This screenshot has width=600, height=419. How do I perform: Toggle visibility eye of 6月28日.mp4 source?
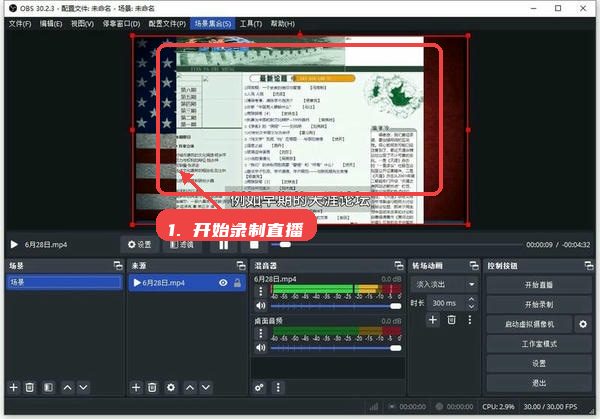223,283
